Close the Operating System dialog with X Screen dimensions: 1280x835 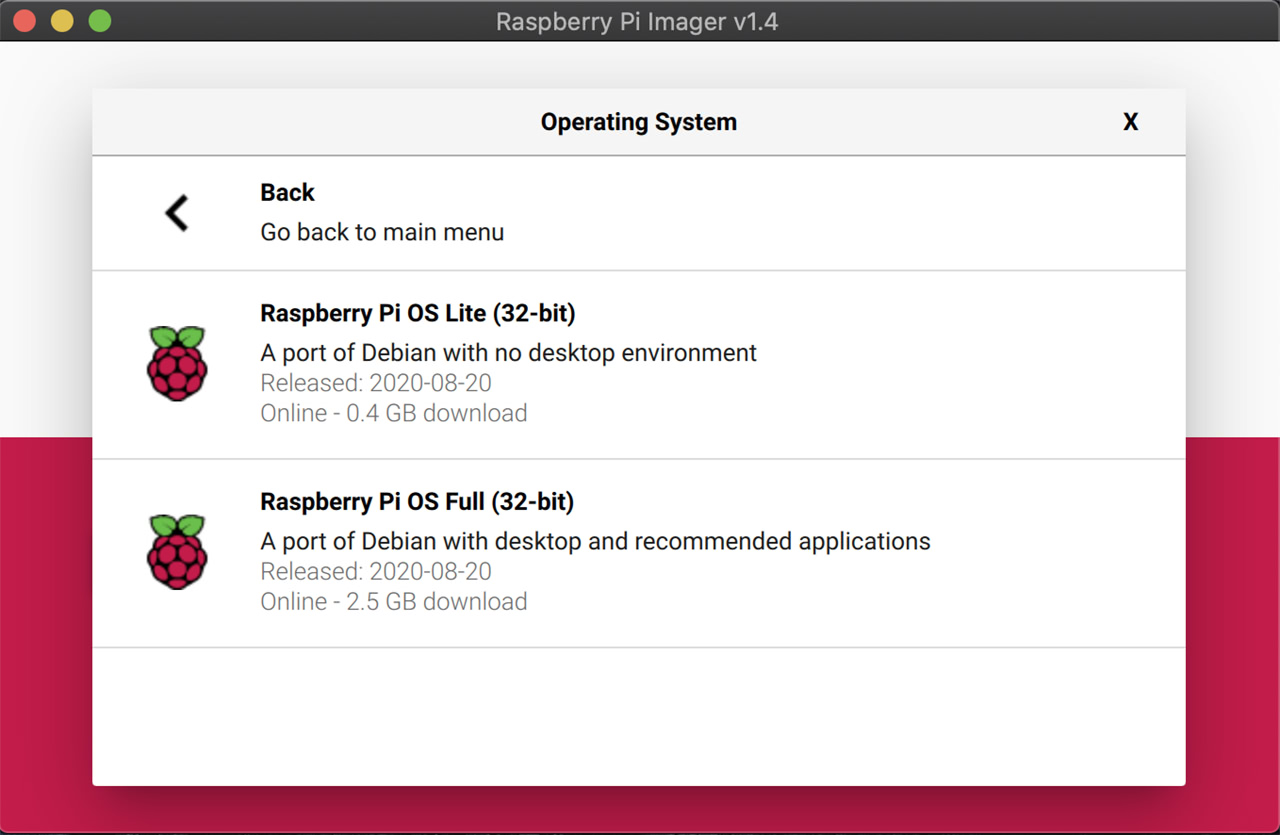[1131, 122]
